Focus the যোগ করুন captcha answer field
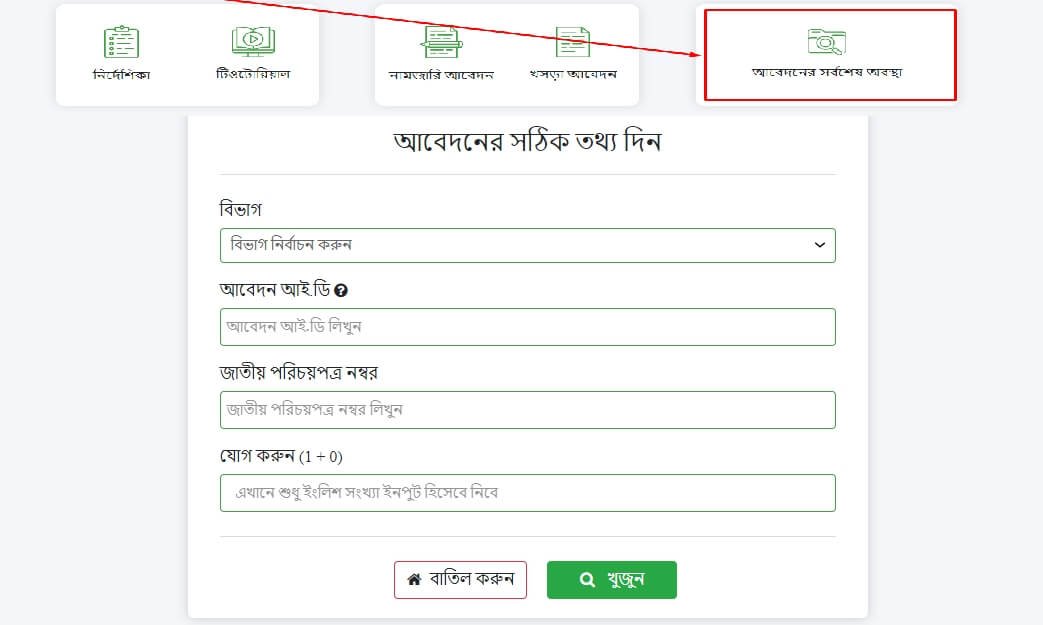The width and height of the screenshot is (1043, 625). (527, 493)
